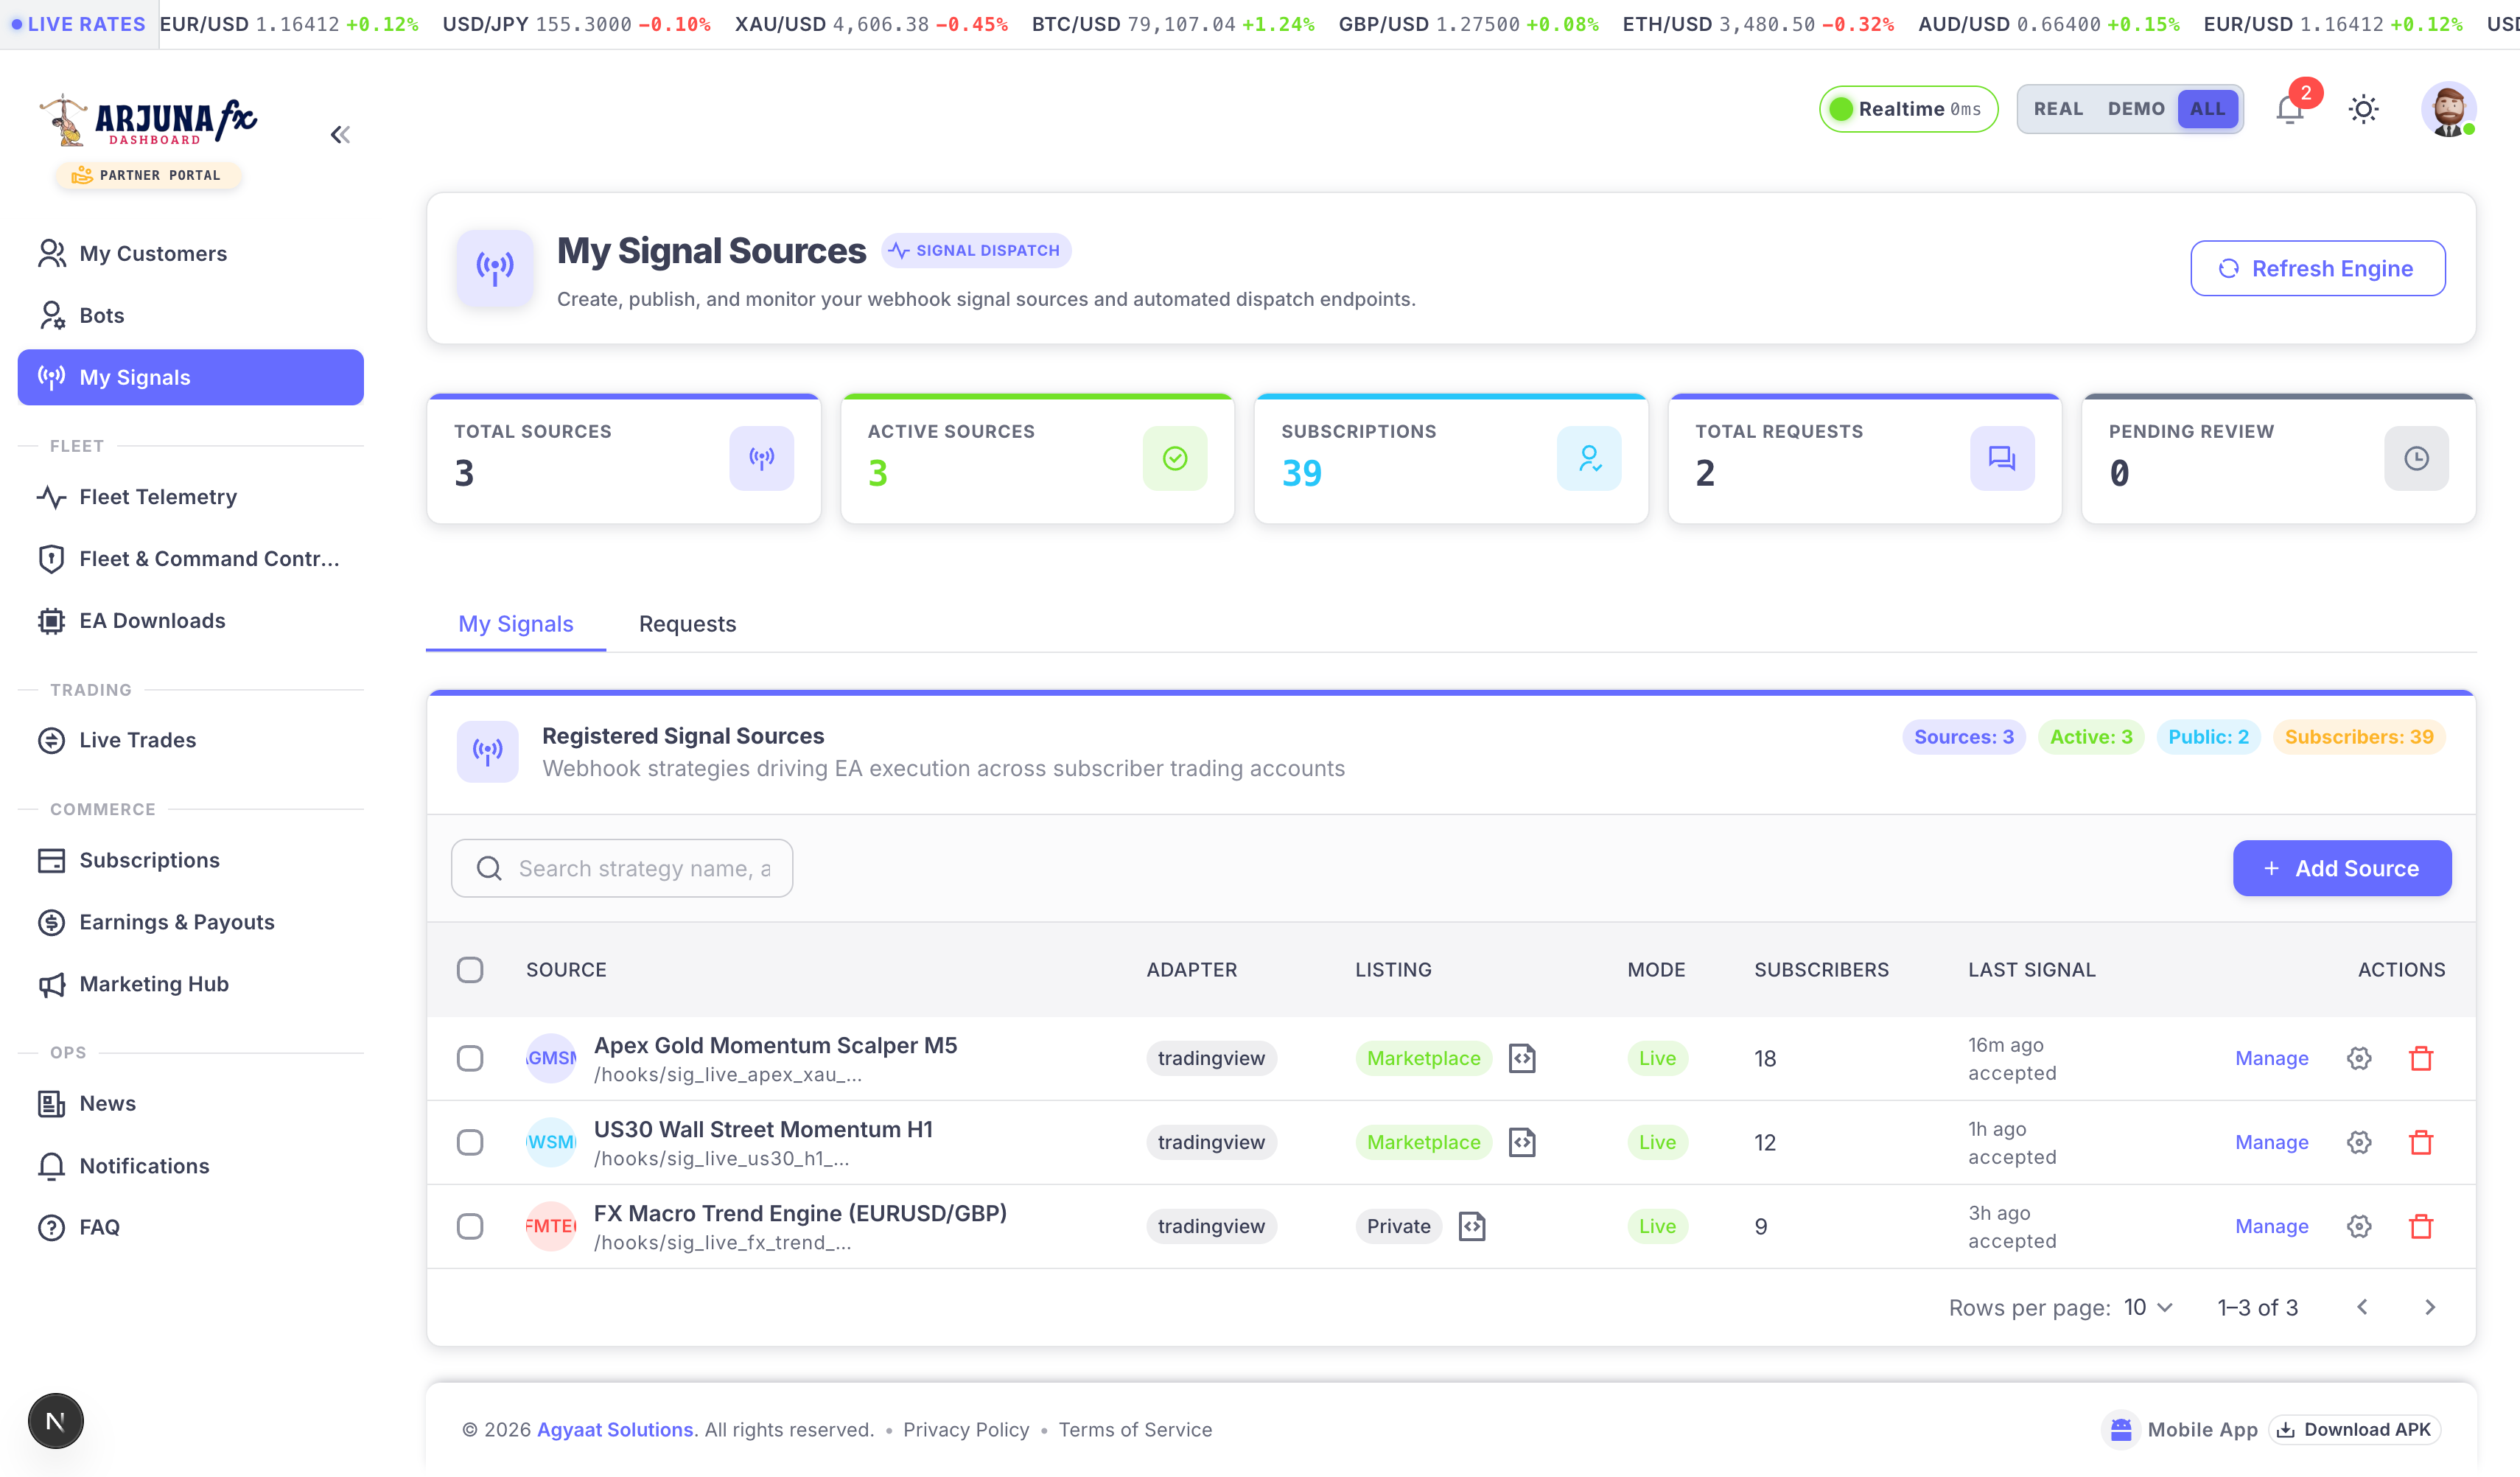Switch account filter to ALL
This screenshot has height=1477, width=2520.
click(x=2207, y=109)
